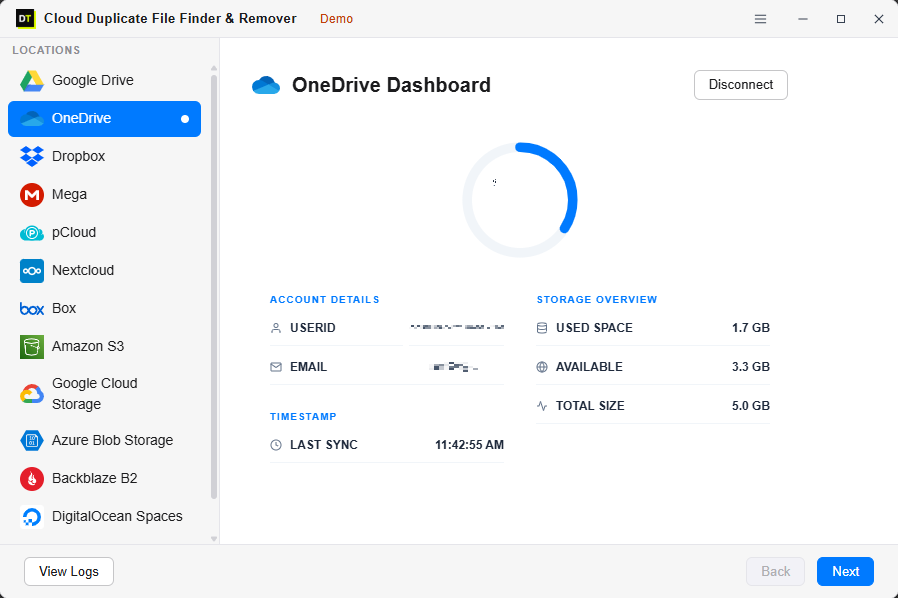Select Google Drive location
This screenshot has height=598, width=898.
coord(104,81)
